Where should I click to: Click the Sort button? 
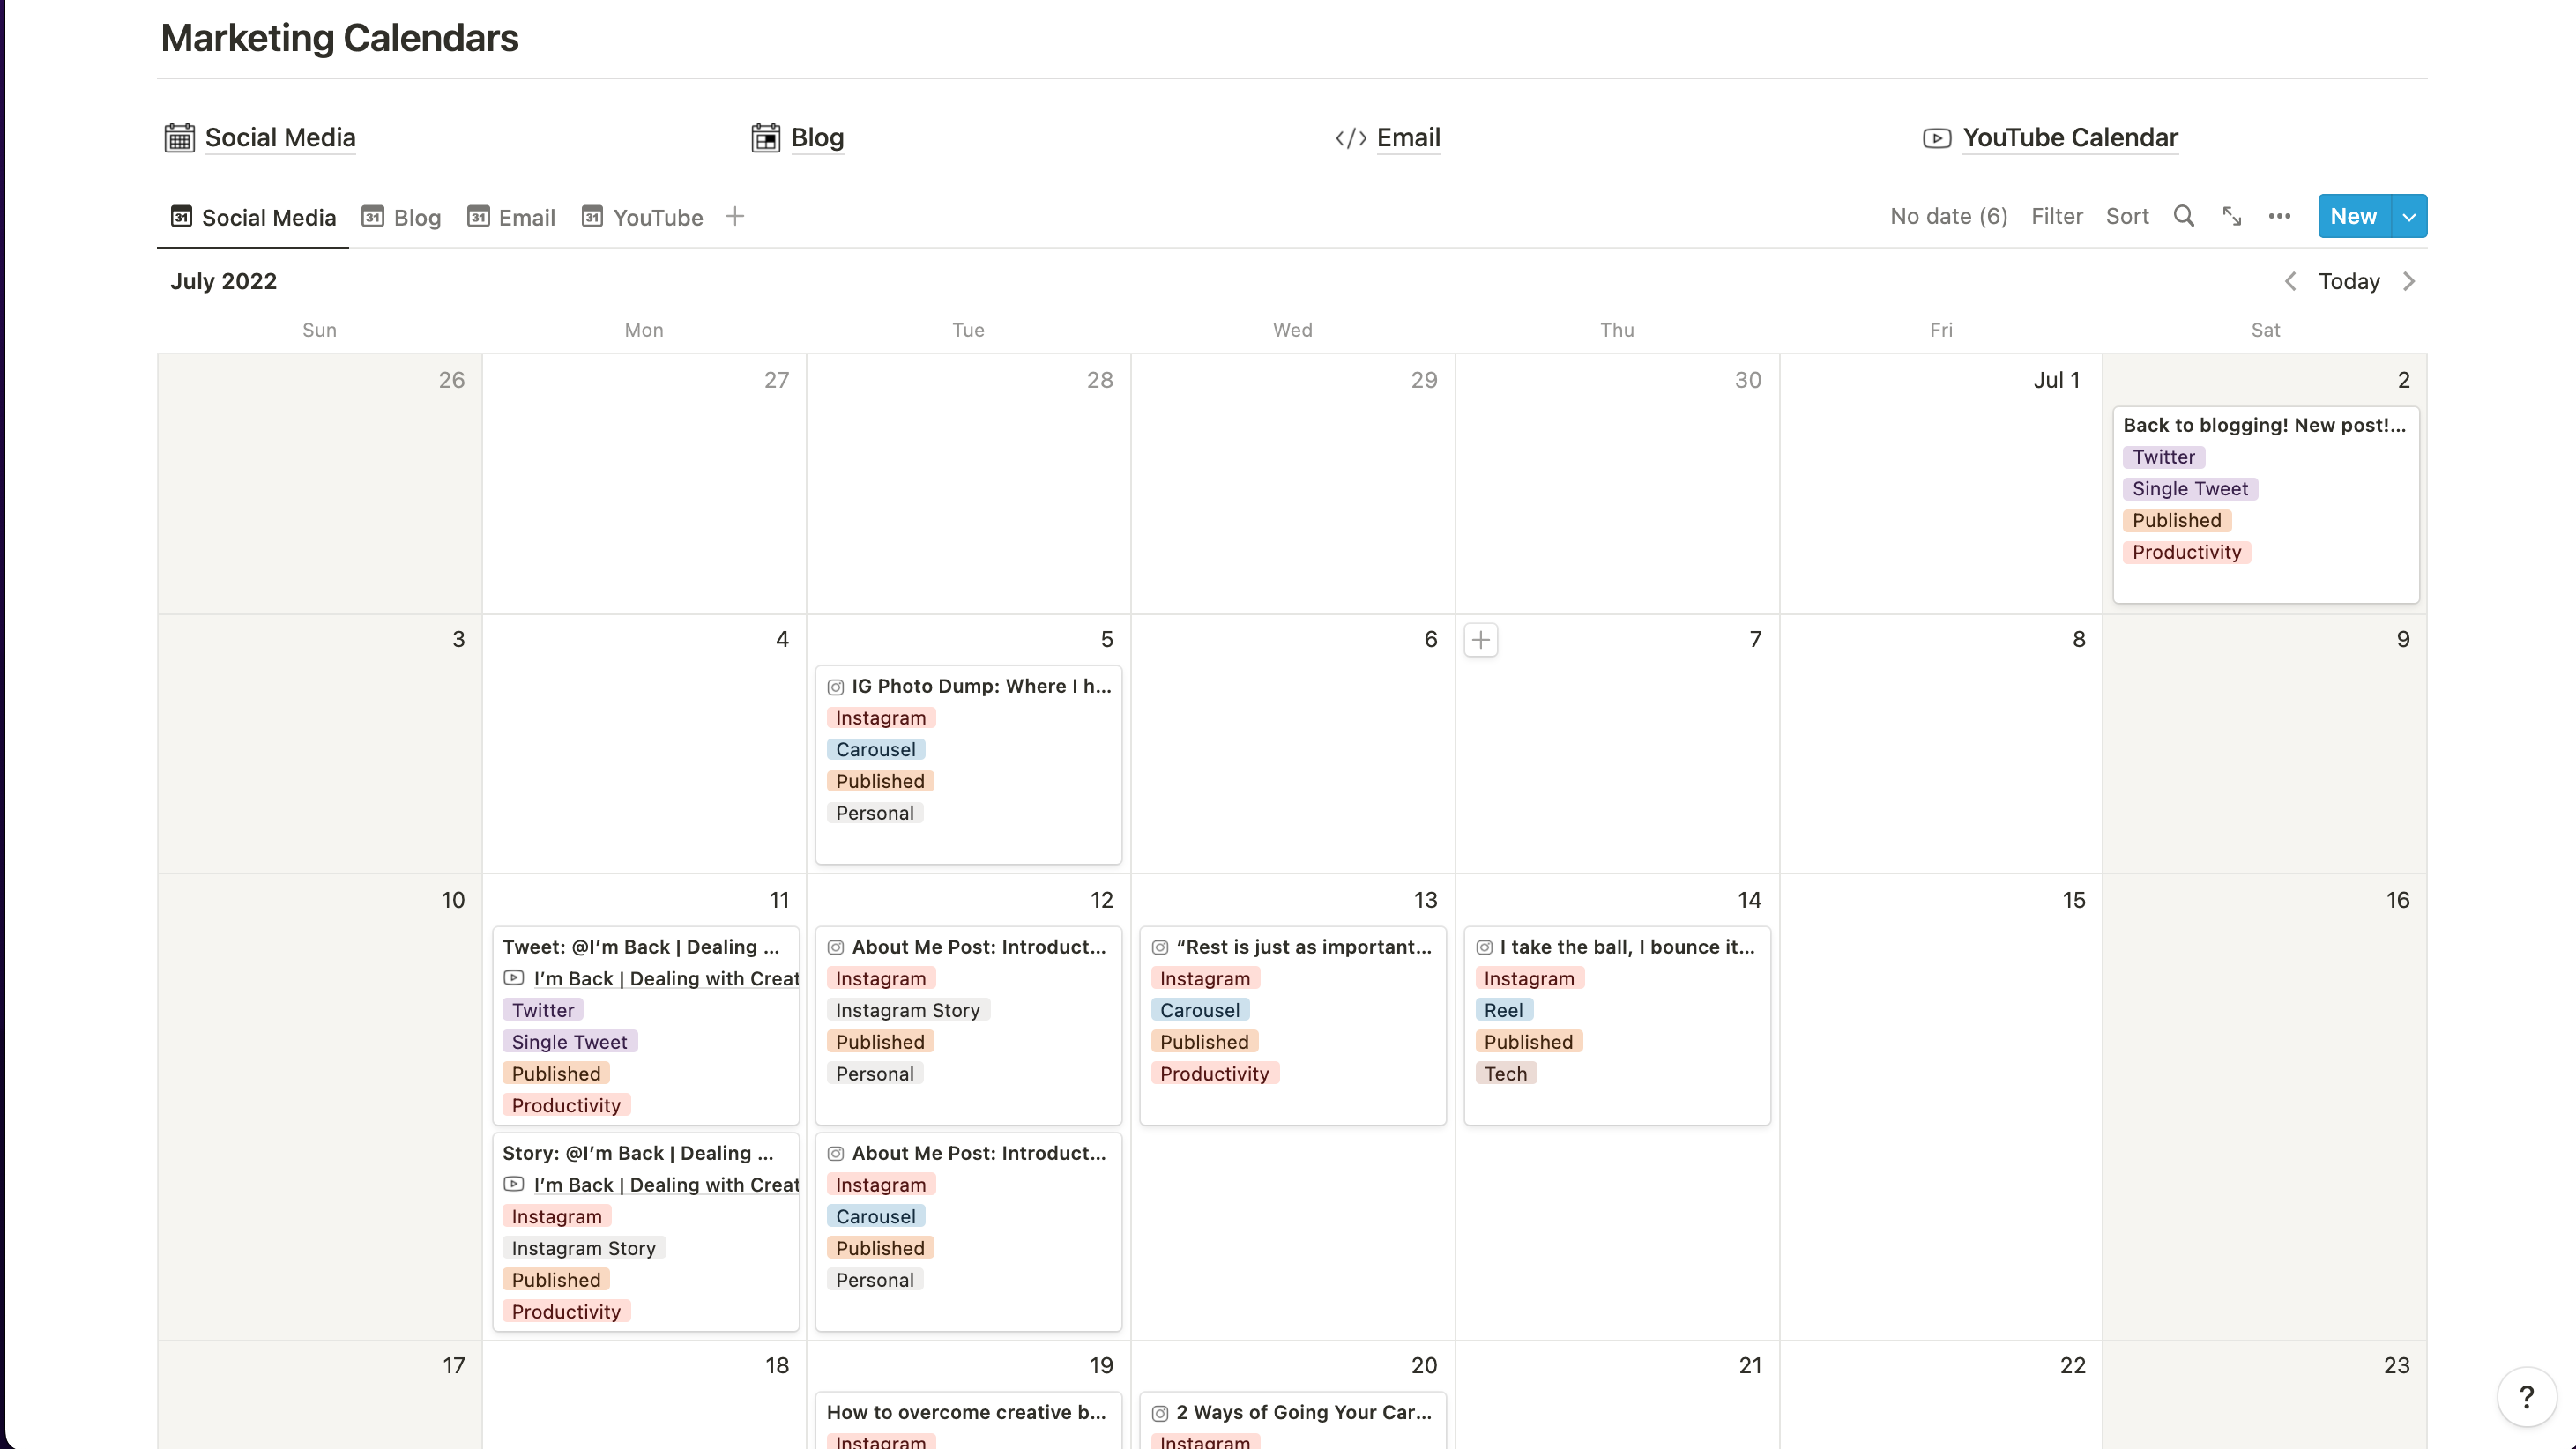2126,216
